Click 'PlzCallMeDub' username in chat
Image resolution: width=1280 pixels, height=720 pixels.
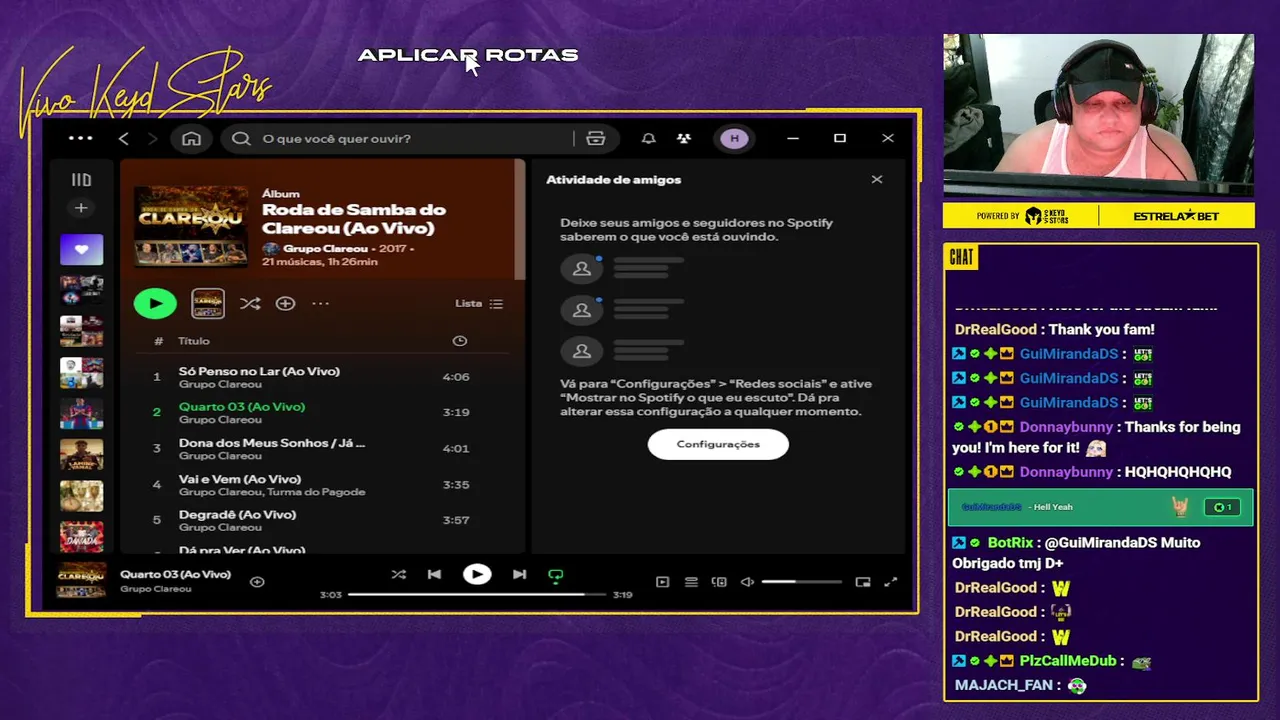point(1067,661)
